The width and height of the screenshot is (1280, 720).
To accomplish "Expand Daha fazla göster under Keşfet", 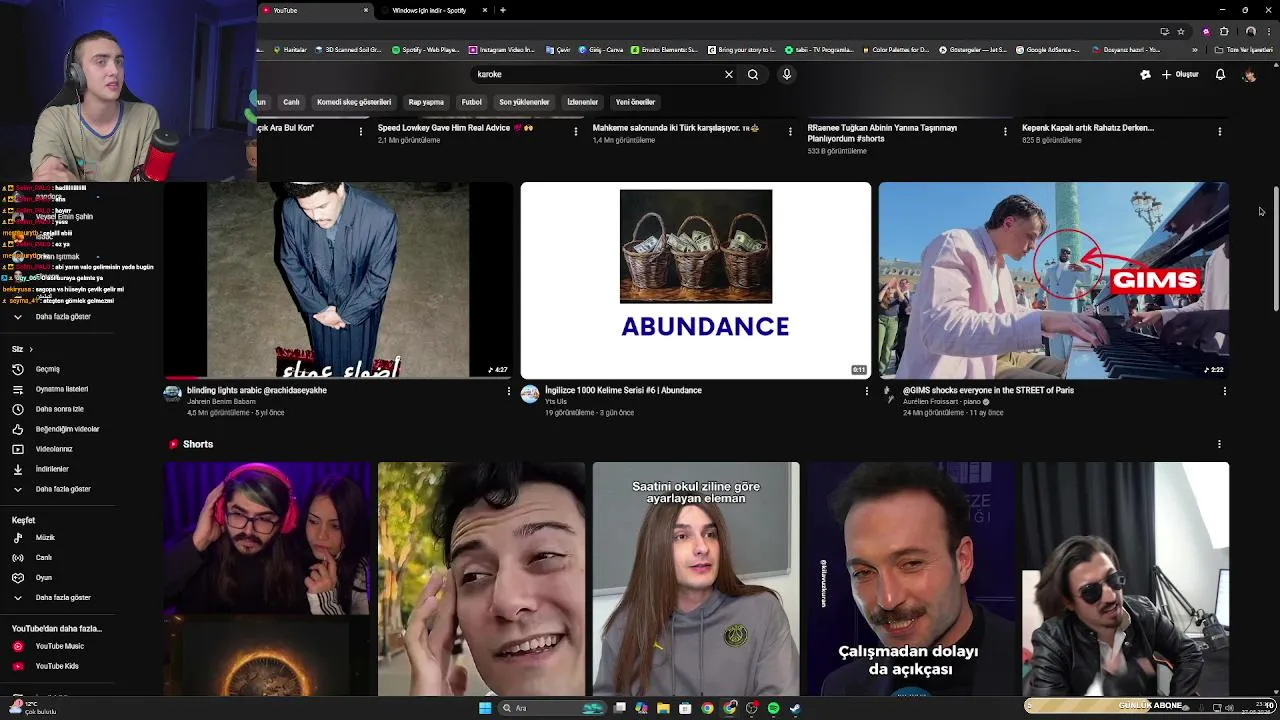I will 63,598.
